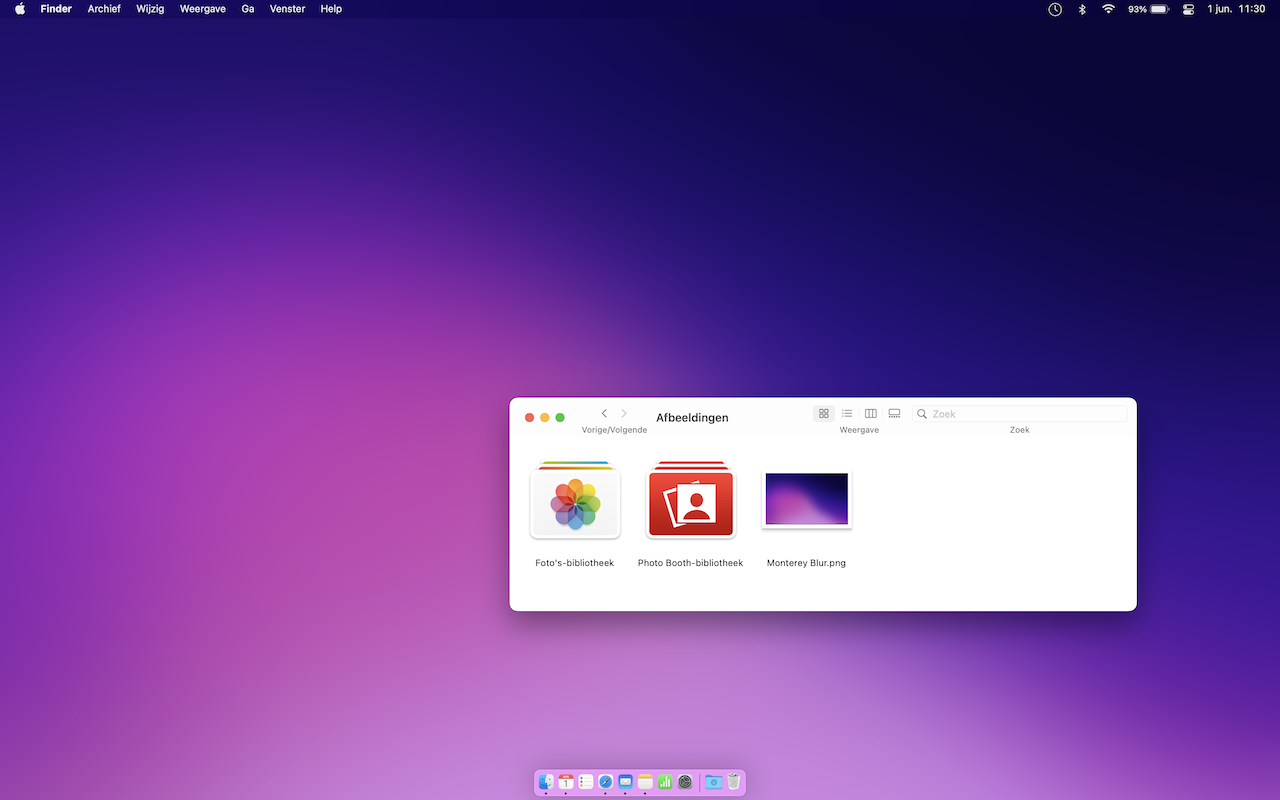Select the Foto's-bibliotheek icon
Image resolution: width=1280 pixels, height=800 pixels.
[575, 500]
